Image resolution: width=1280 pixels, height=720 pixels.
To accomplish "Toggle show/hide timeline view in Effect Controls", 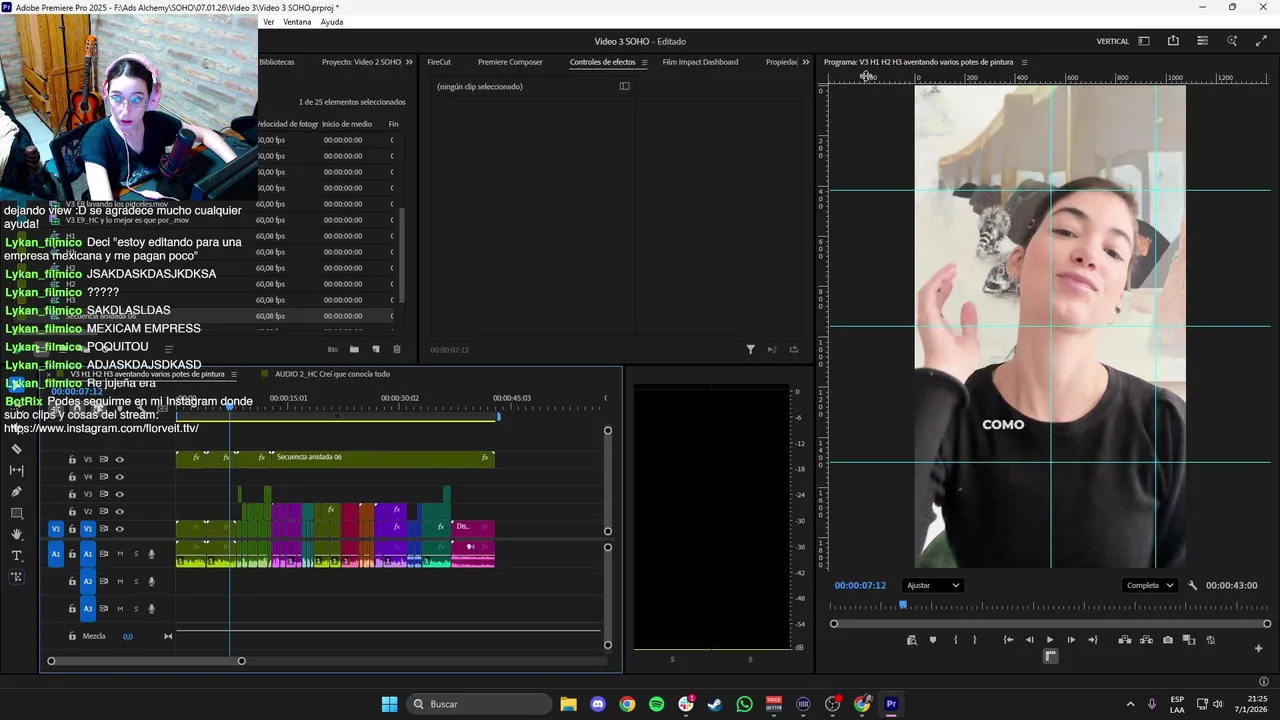I will (x=624, y=86).
